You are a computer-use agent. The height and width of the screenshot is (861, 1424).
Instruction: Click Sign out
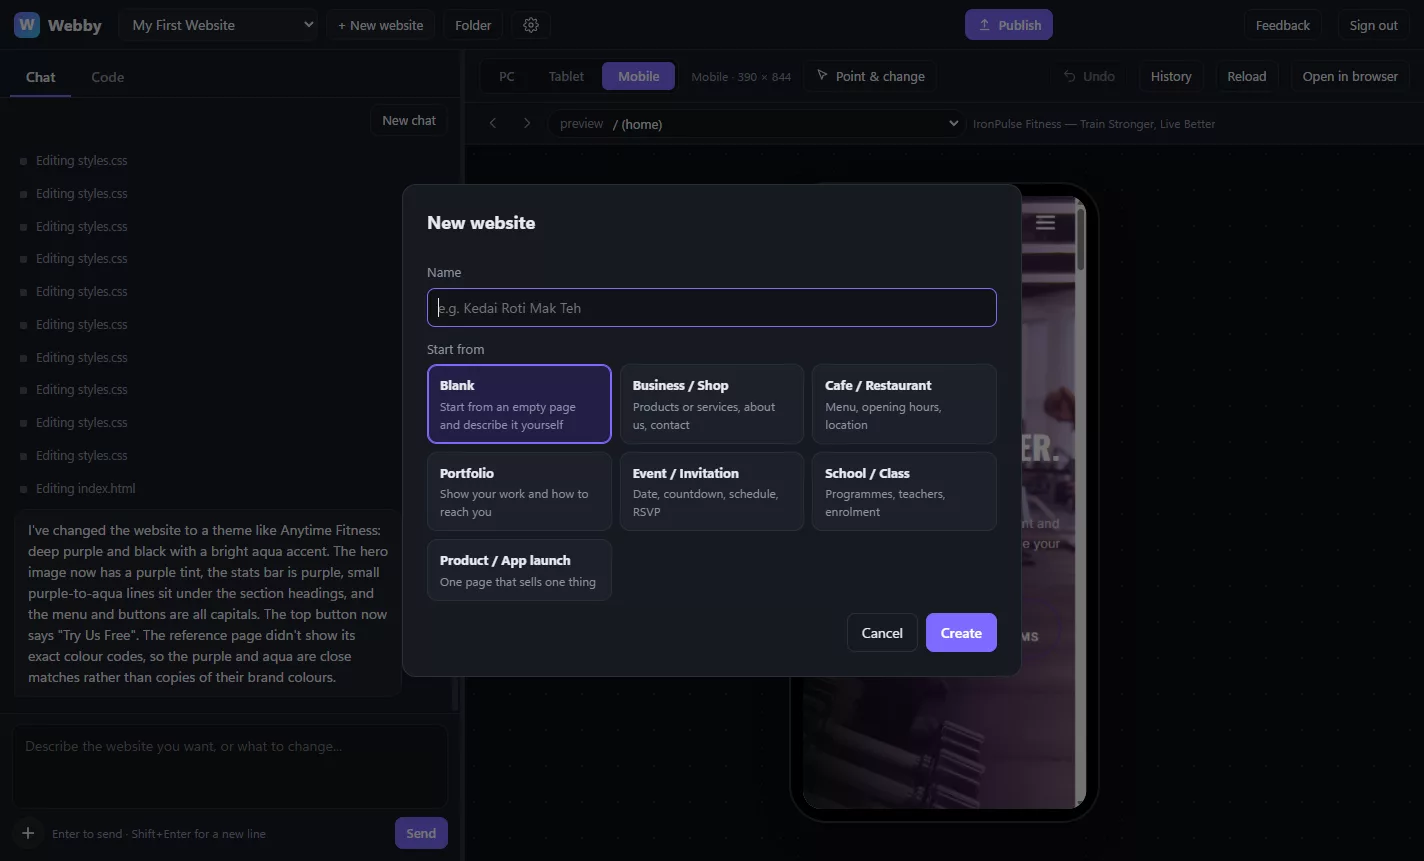tap(1373, 25)
